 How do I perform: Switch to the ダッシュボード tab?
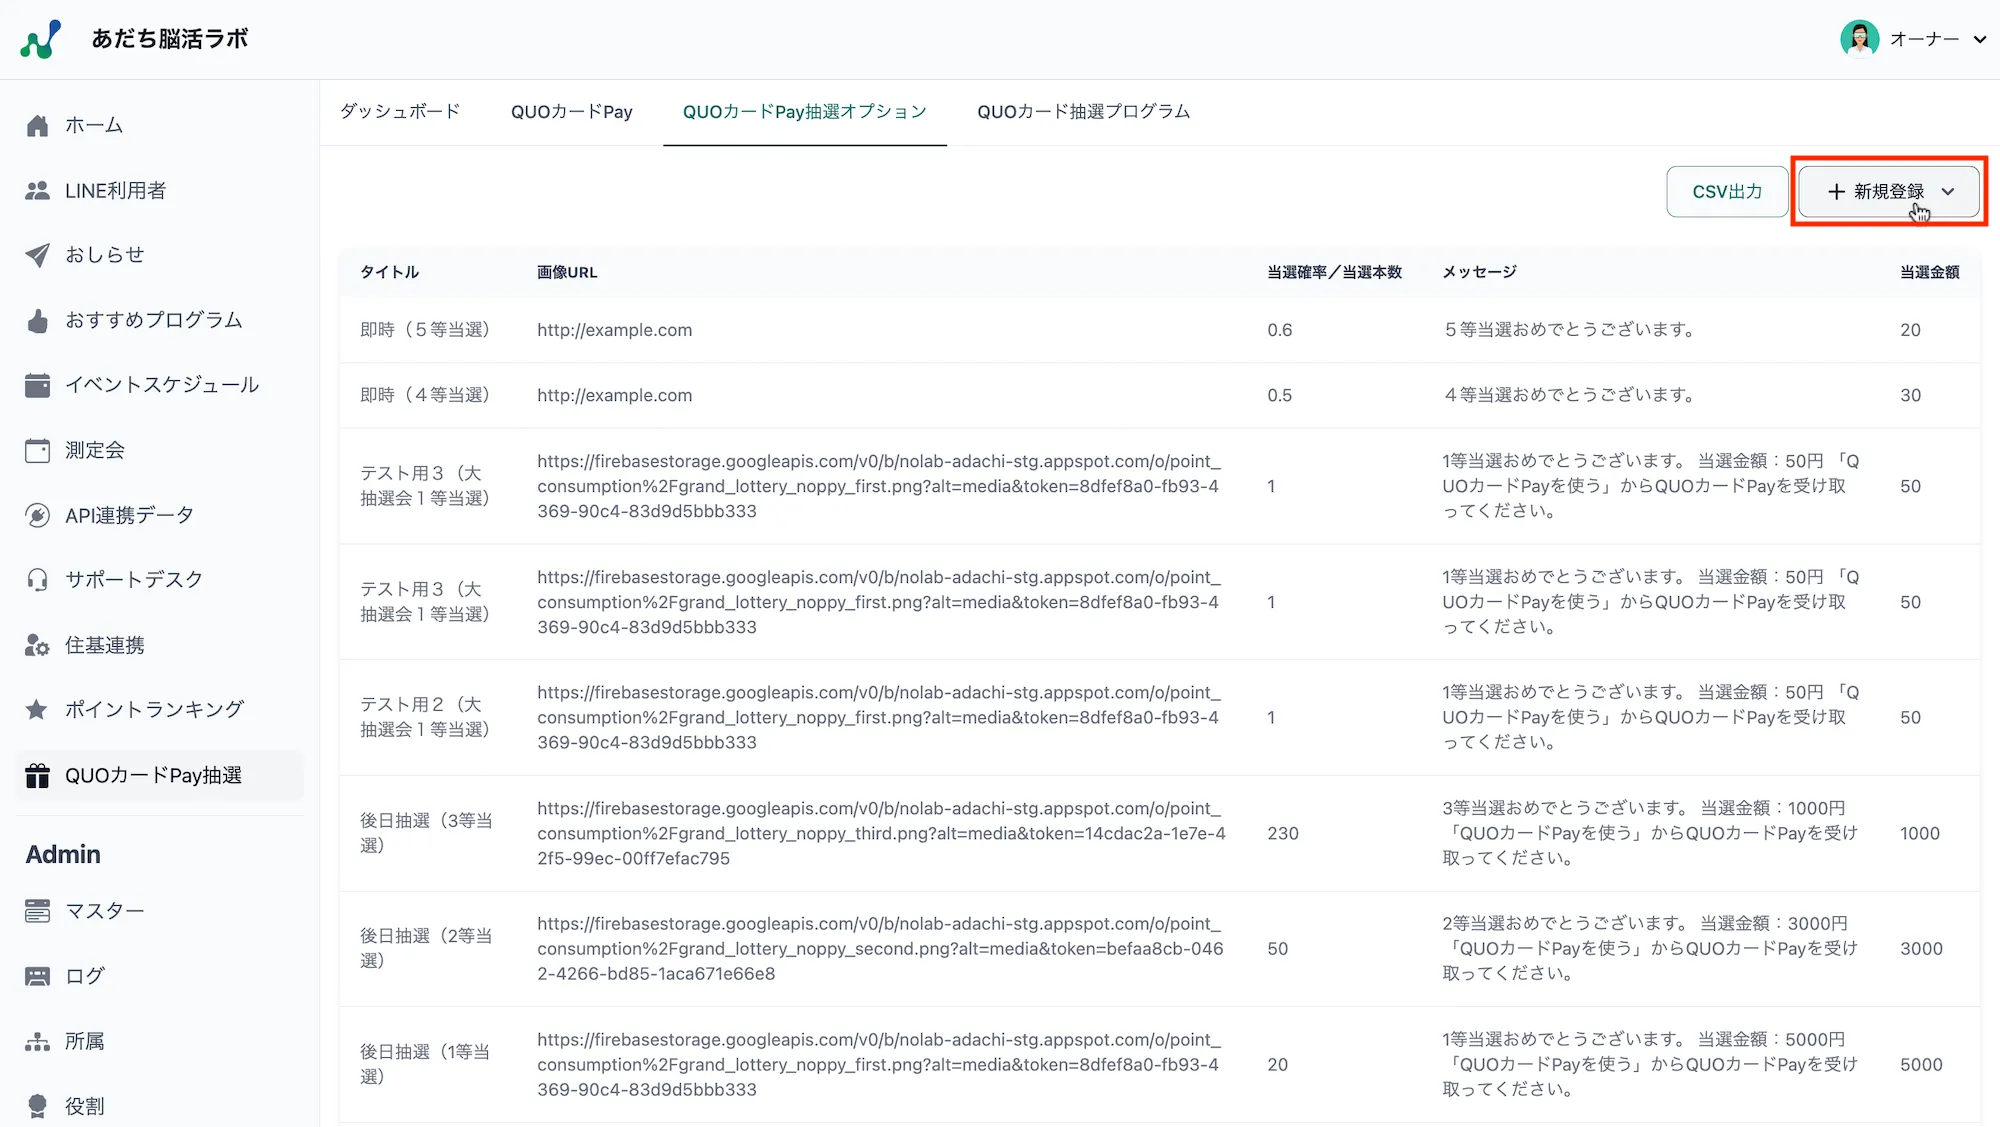coord(400,112)
